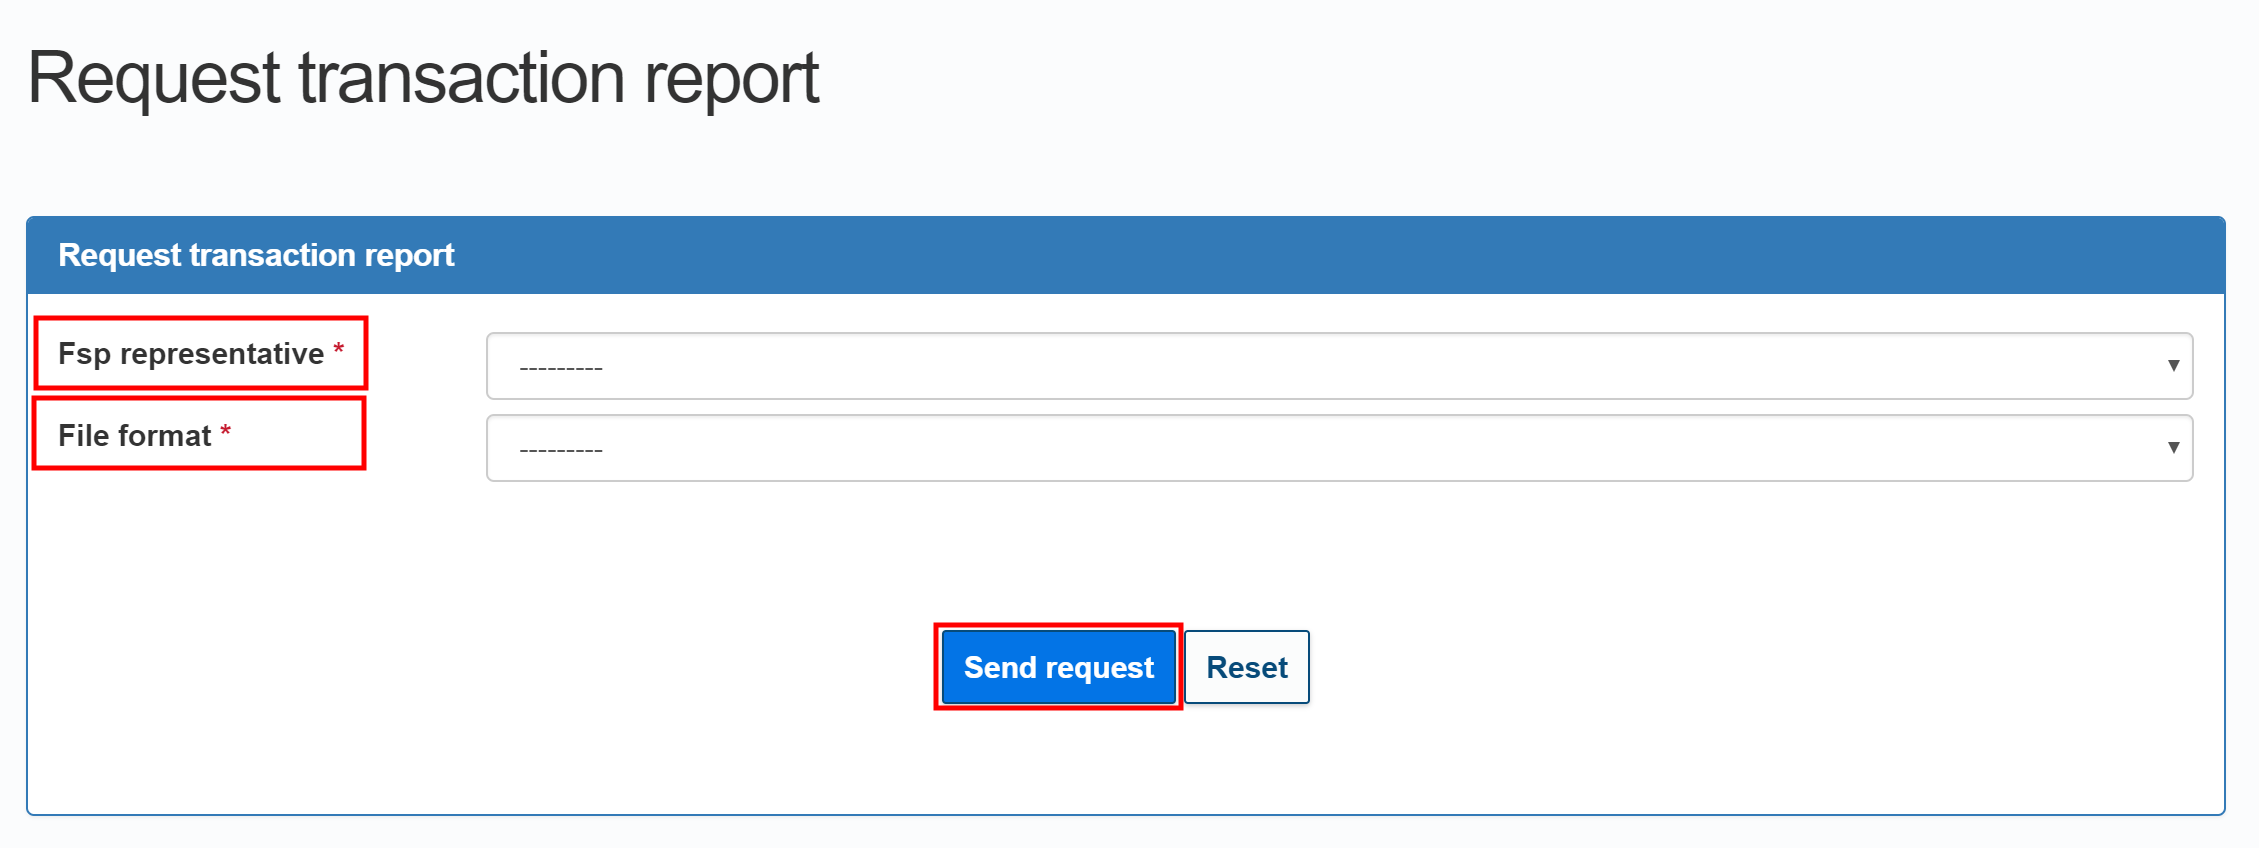The height and width of the screenshot is (848, 2259).
Task: Click inside the Fsp representative select field
Action: [1000, 365]
